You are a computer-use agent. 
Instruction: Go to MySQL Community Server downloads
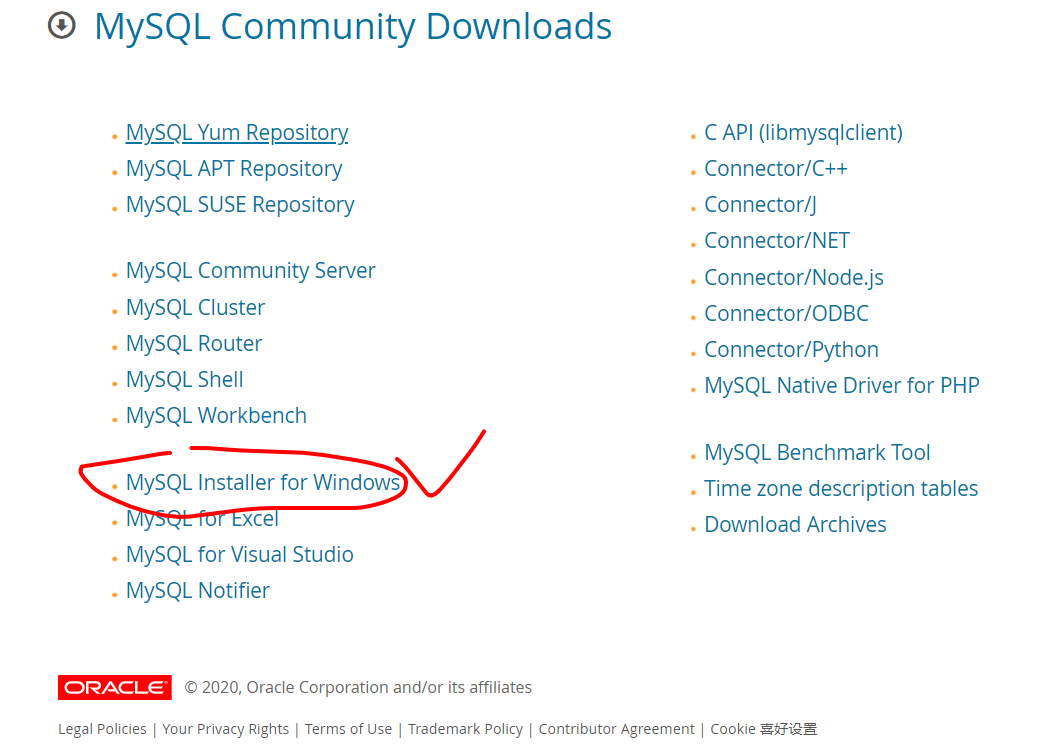(250, 271)
